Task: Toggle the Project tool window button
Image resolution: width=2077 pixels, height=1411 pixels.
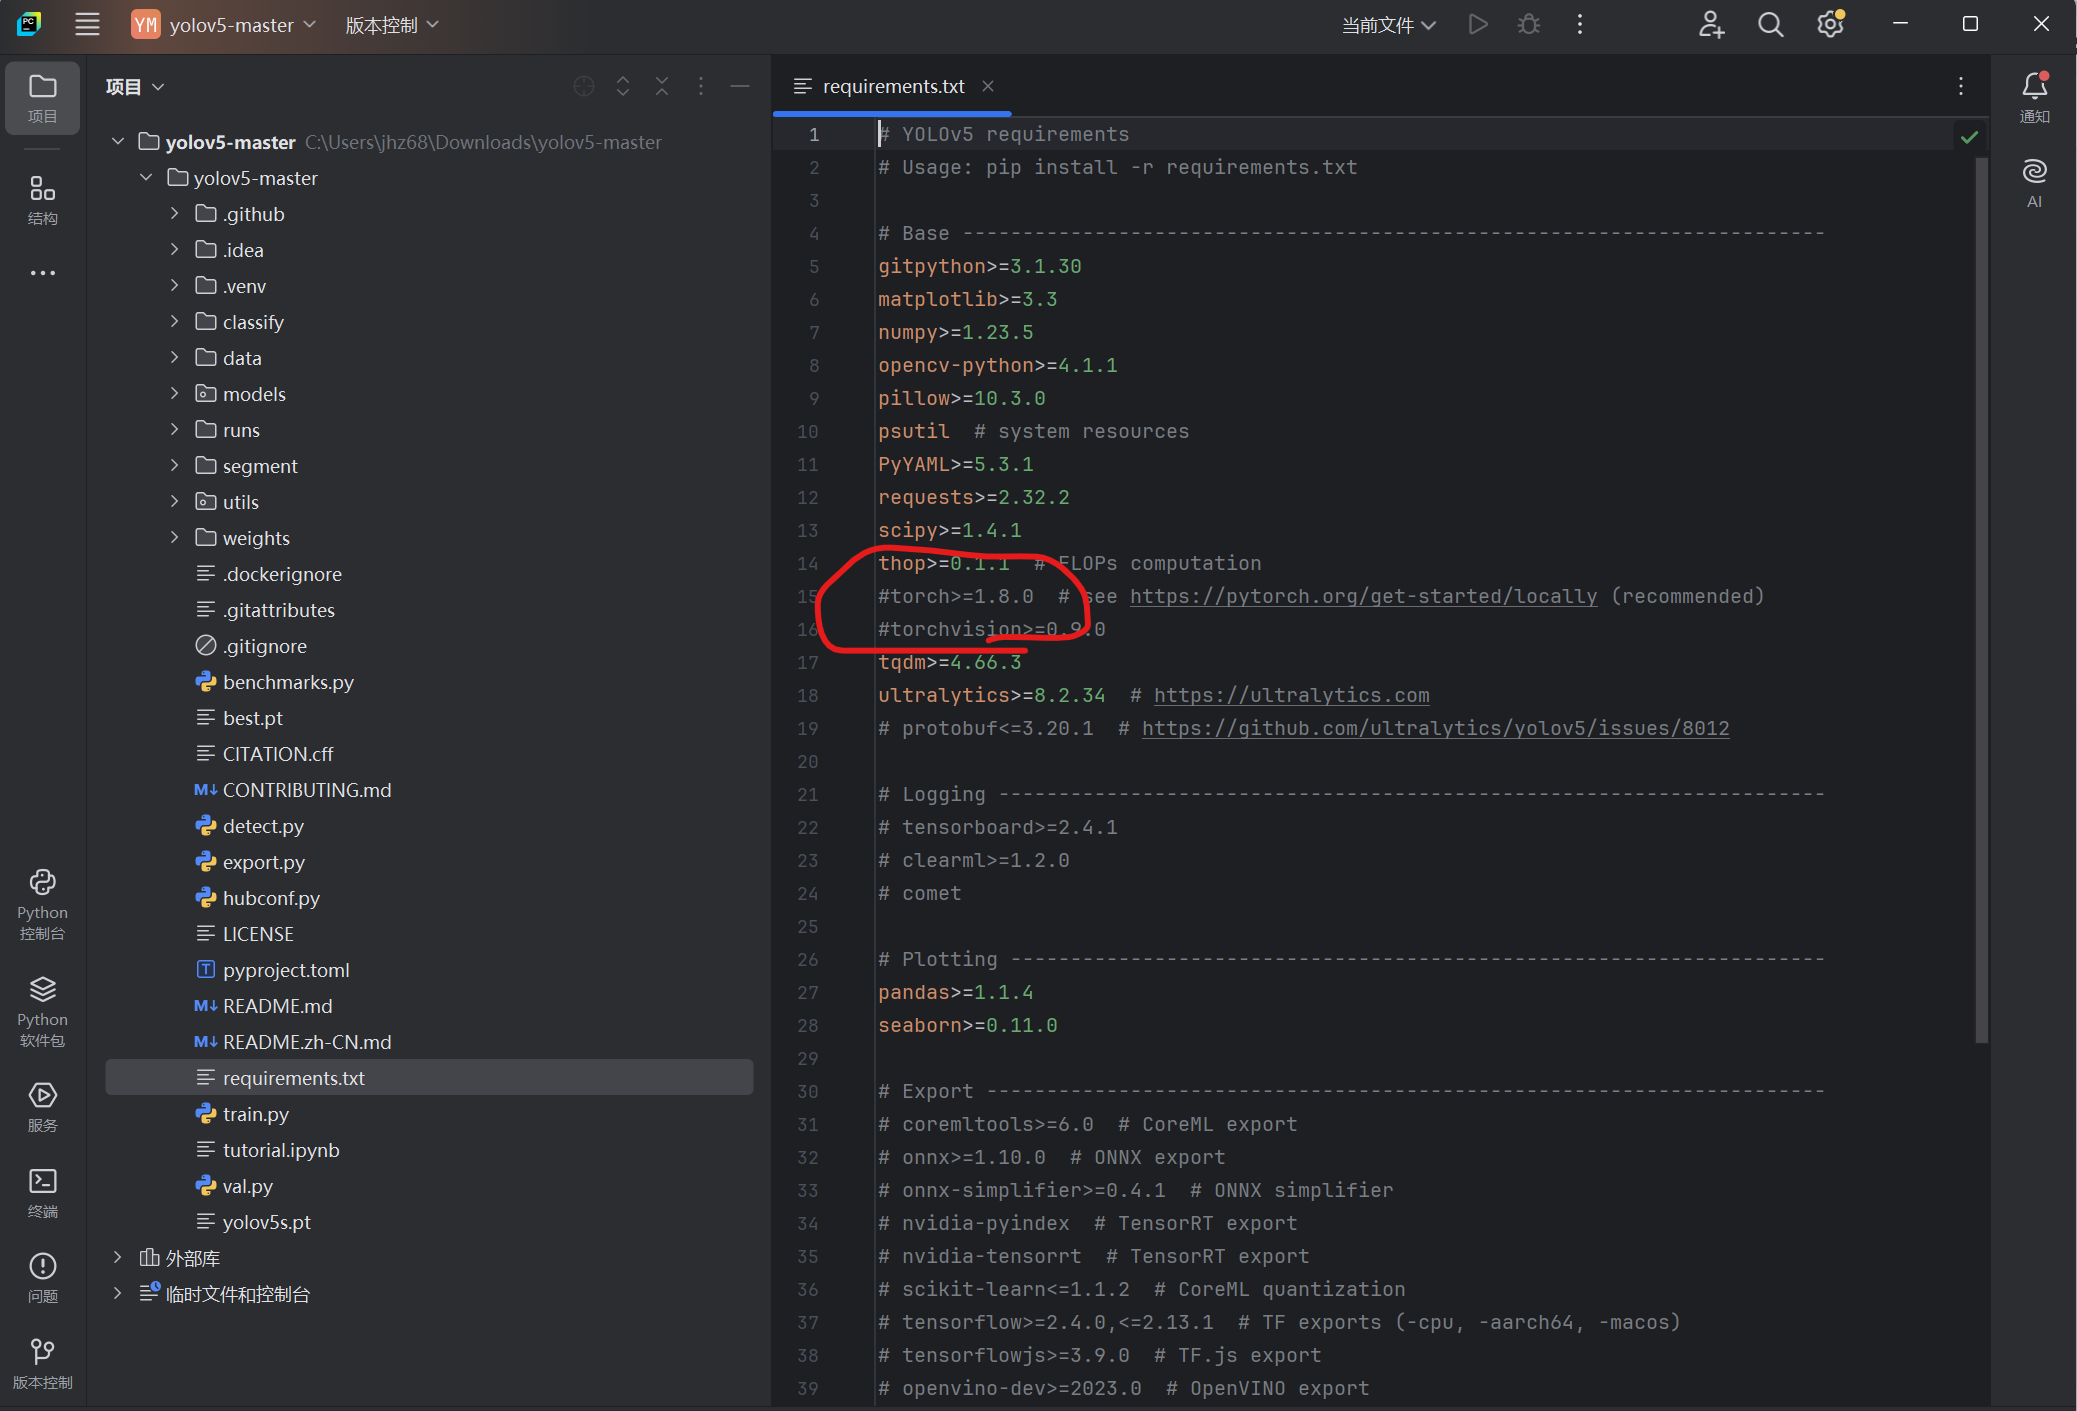Action: (x=42, y=97)
